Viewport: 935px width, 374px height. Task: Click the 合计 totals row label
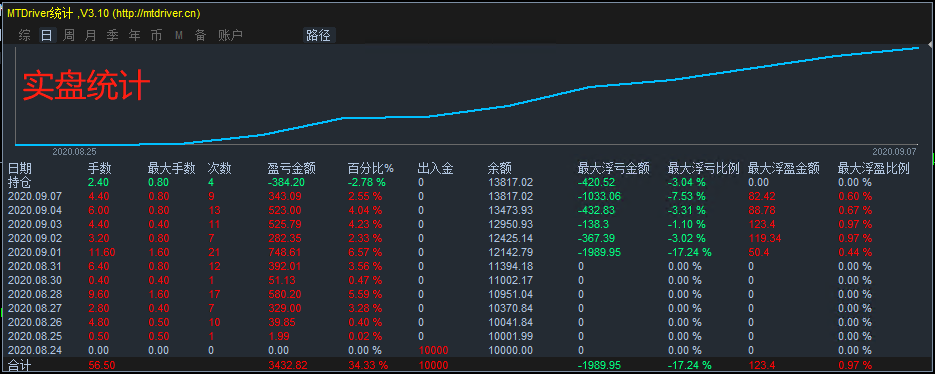click(x=19, y=364)
